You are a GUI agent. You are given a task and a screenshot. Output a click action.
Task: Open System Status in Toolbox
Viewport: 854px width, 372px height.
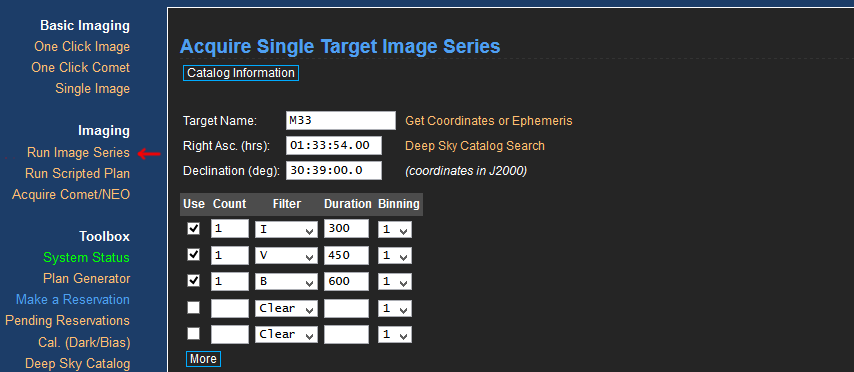87,258
